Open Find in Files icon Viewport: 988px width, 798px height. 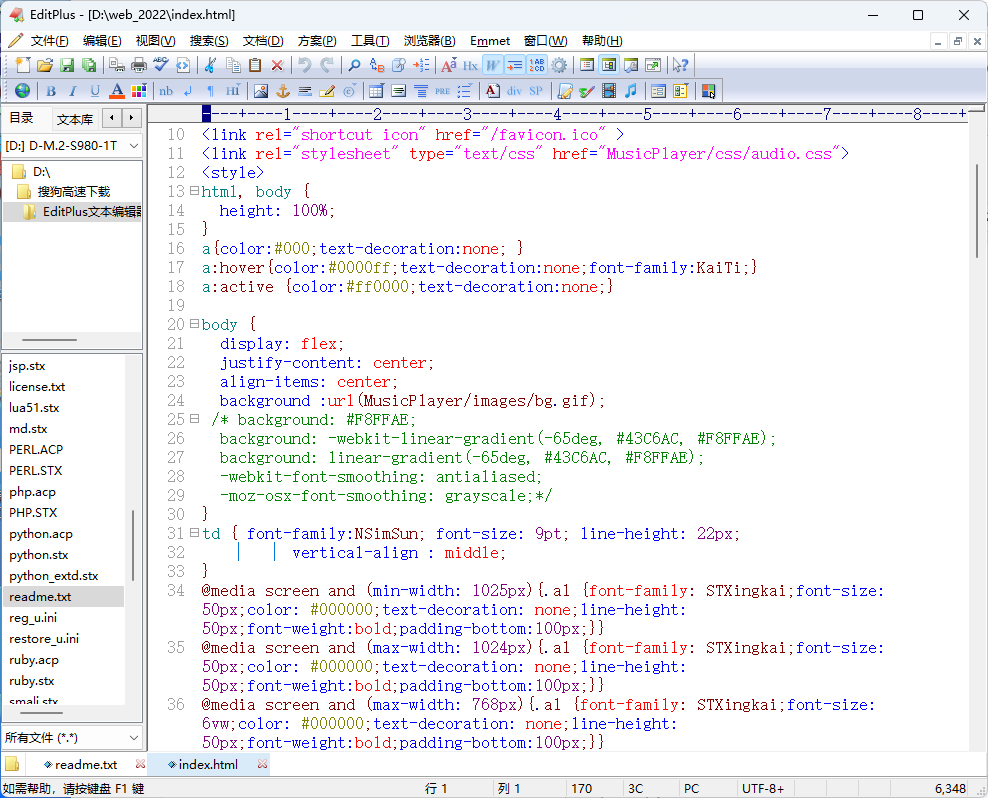(x=399, y=65)
